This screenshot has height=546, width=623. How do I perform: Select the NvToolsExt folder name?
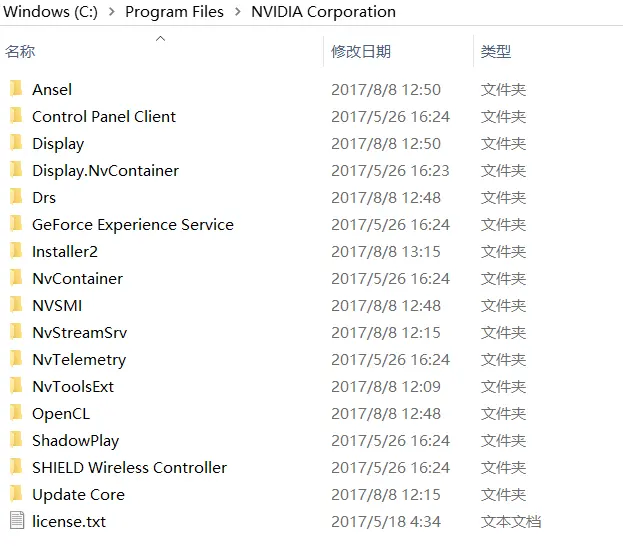(x=73, y=387)
